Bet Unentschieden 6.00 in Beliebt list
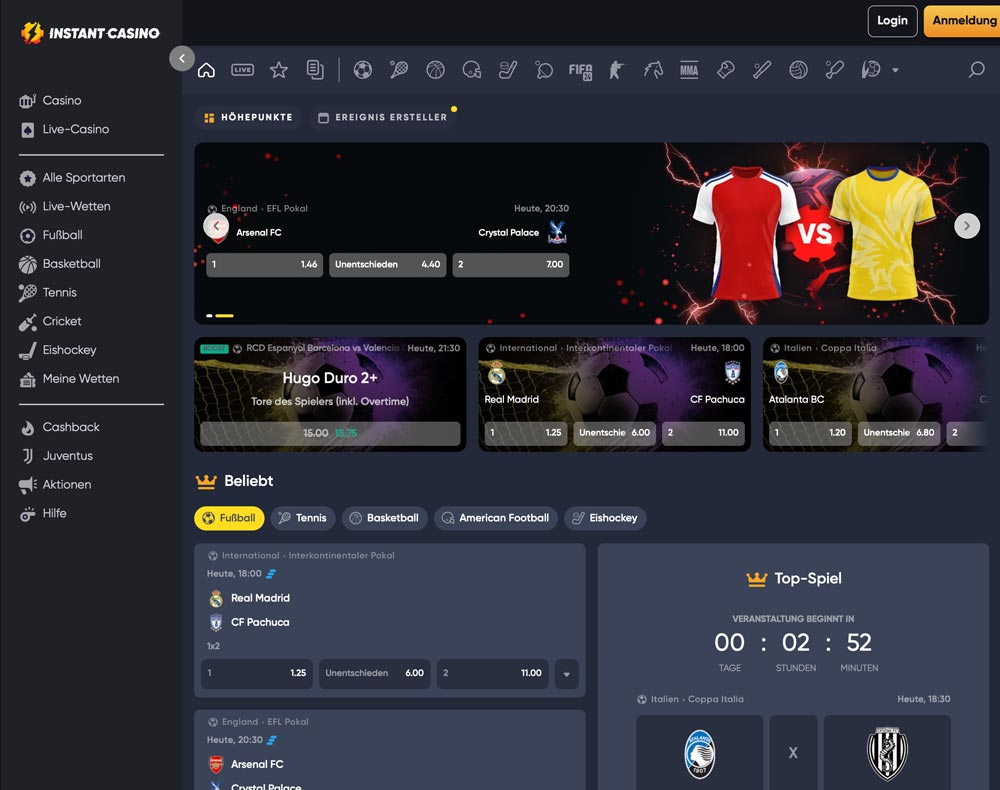This screenshot has height=790, width=1000. pyautogui.click(x=374, y=673)
